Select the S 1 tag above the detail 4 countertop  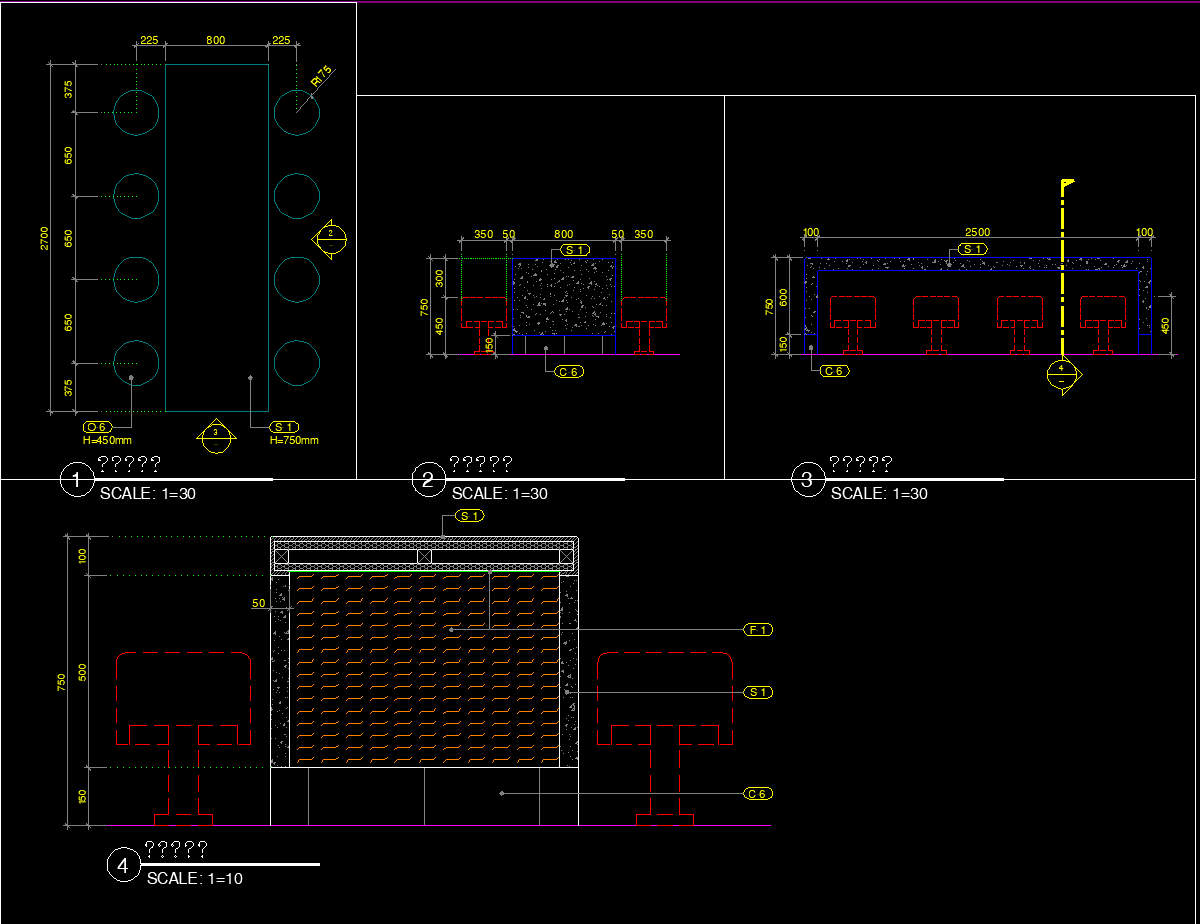coord(469,516)
